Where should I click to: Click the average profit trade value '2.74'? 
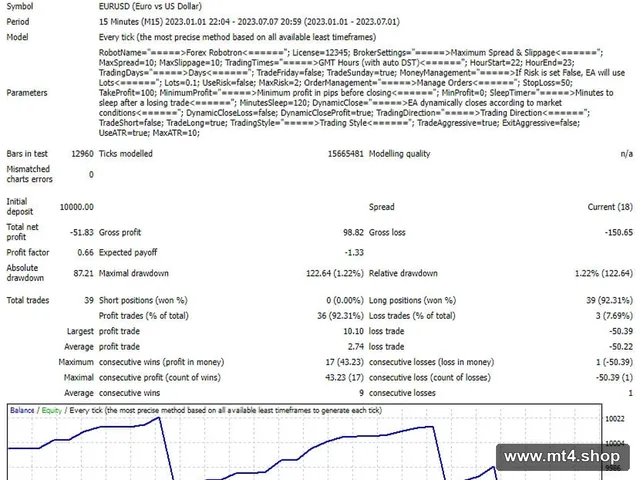tap(356, 347)
